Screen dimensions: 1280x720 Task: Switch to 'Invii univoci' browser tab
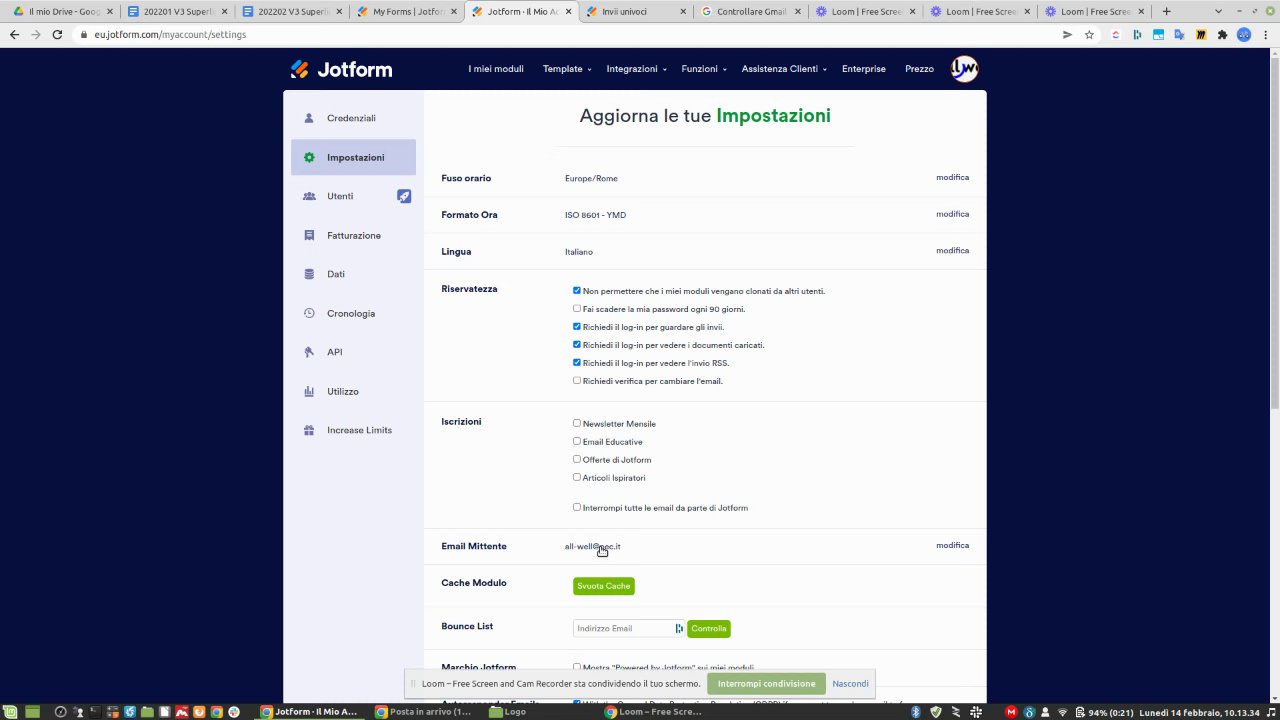[x=637, y=12]
